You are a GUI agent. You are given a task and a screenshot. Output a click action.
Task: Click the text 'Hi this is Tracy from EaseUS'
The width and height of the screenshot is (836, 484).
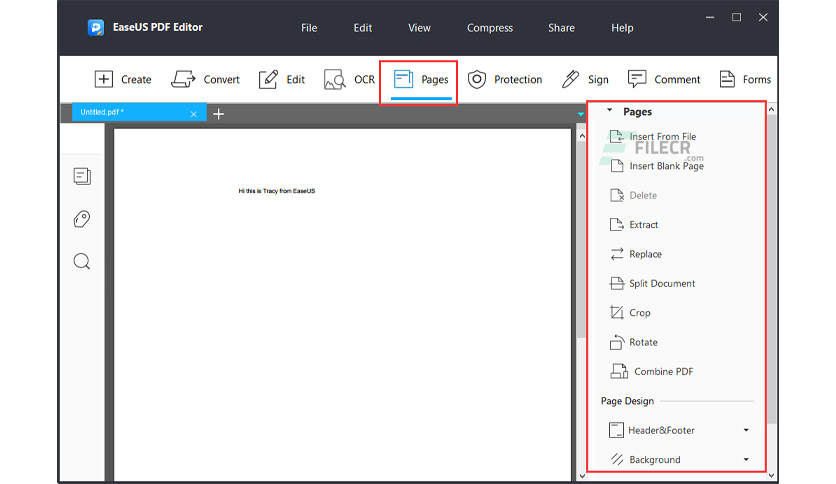click(277, 191)
